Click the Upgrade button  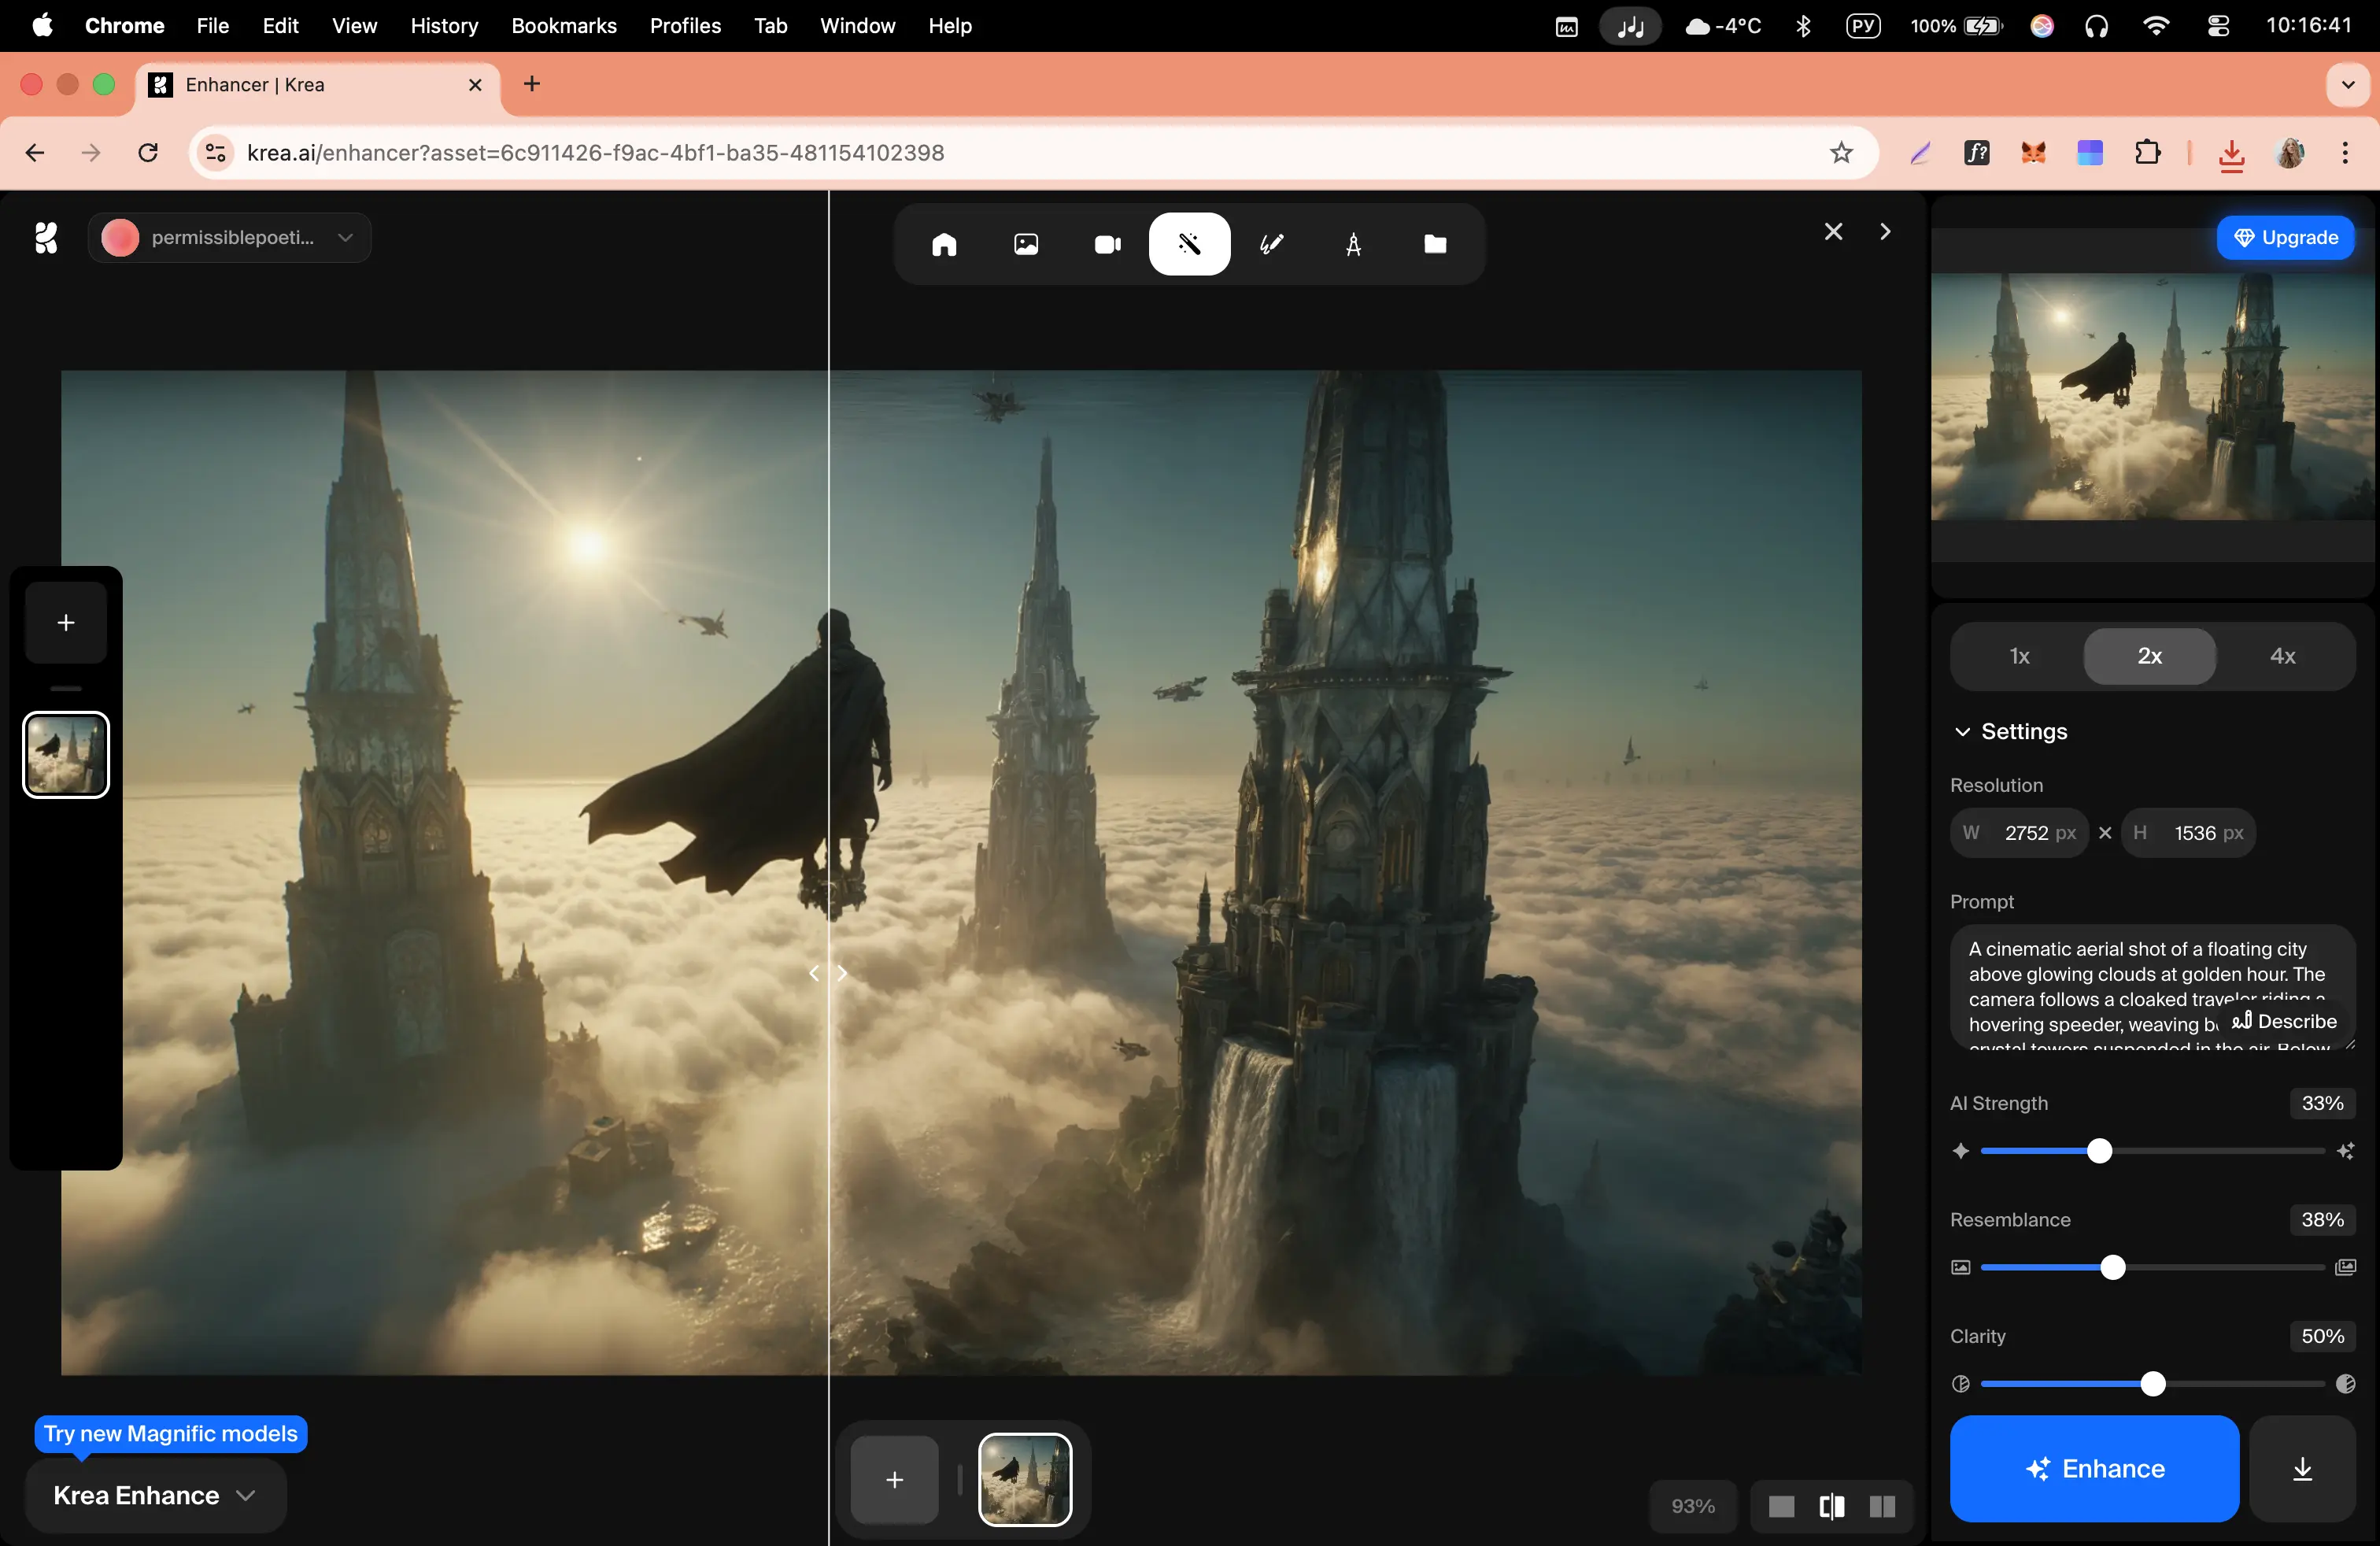(x=2285, y=238)
